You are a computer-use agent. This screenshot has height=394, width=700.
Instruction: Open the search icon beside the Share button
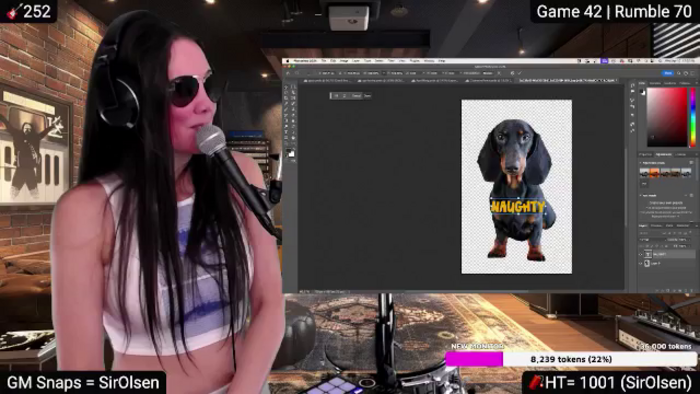point(679,73)
